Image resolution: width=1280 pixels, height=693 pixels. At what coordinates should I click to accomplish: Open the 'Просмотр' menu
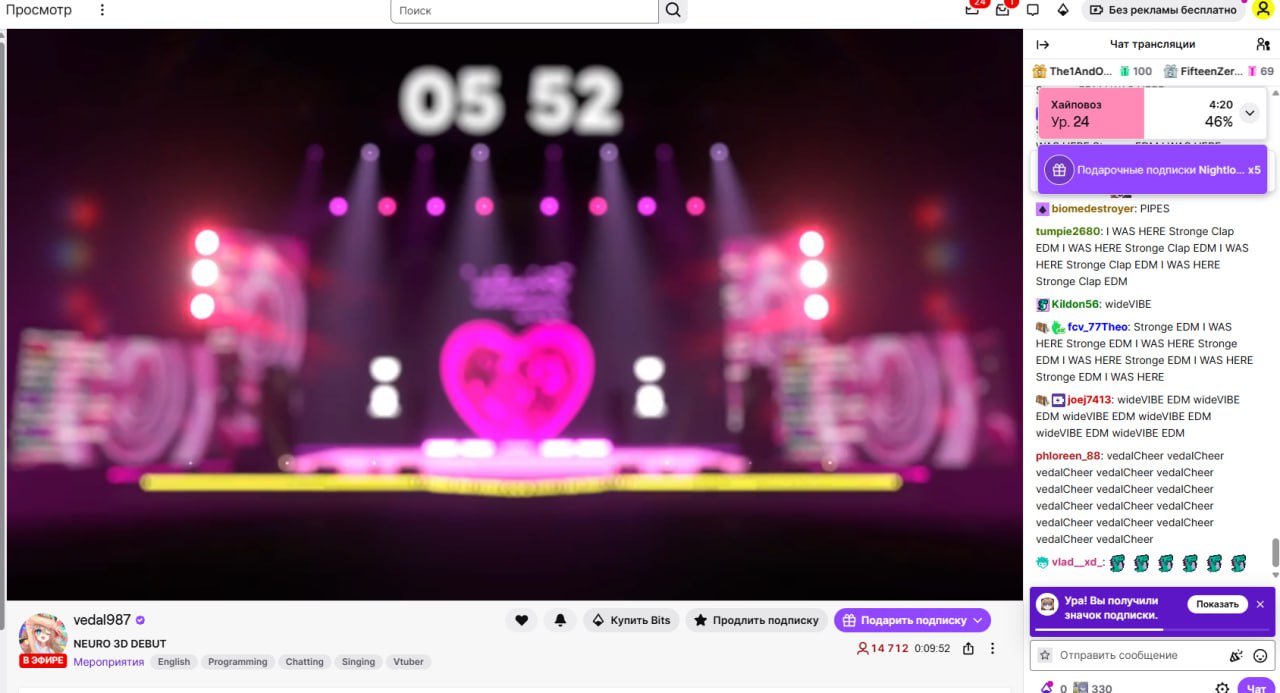pos(40,9)
